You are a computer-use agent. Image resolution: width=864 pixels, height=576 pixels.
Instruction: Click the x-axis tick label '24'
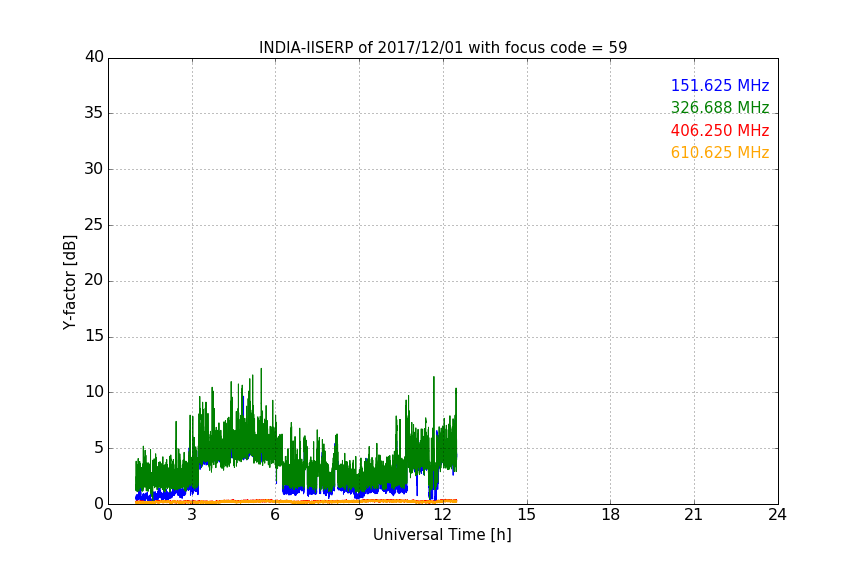click(777, 515)
